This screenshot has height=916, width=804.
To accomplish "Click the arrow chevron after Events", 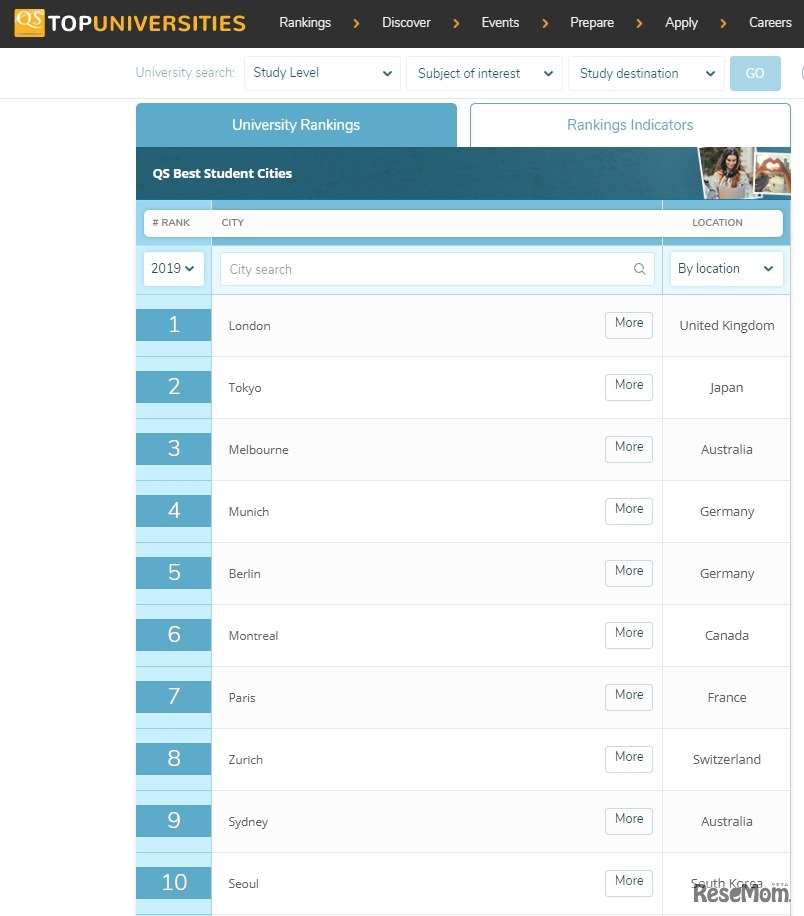I will pos(545,23).
